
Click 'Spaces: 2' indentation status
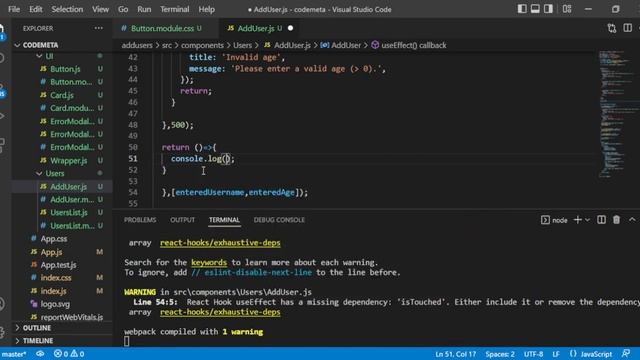[500, 354]
